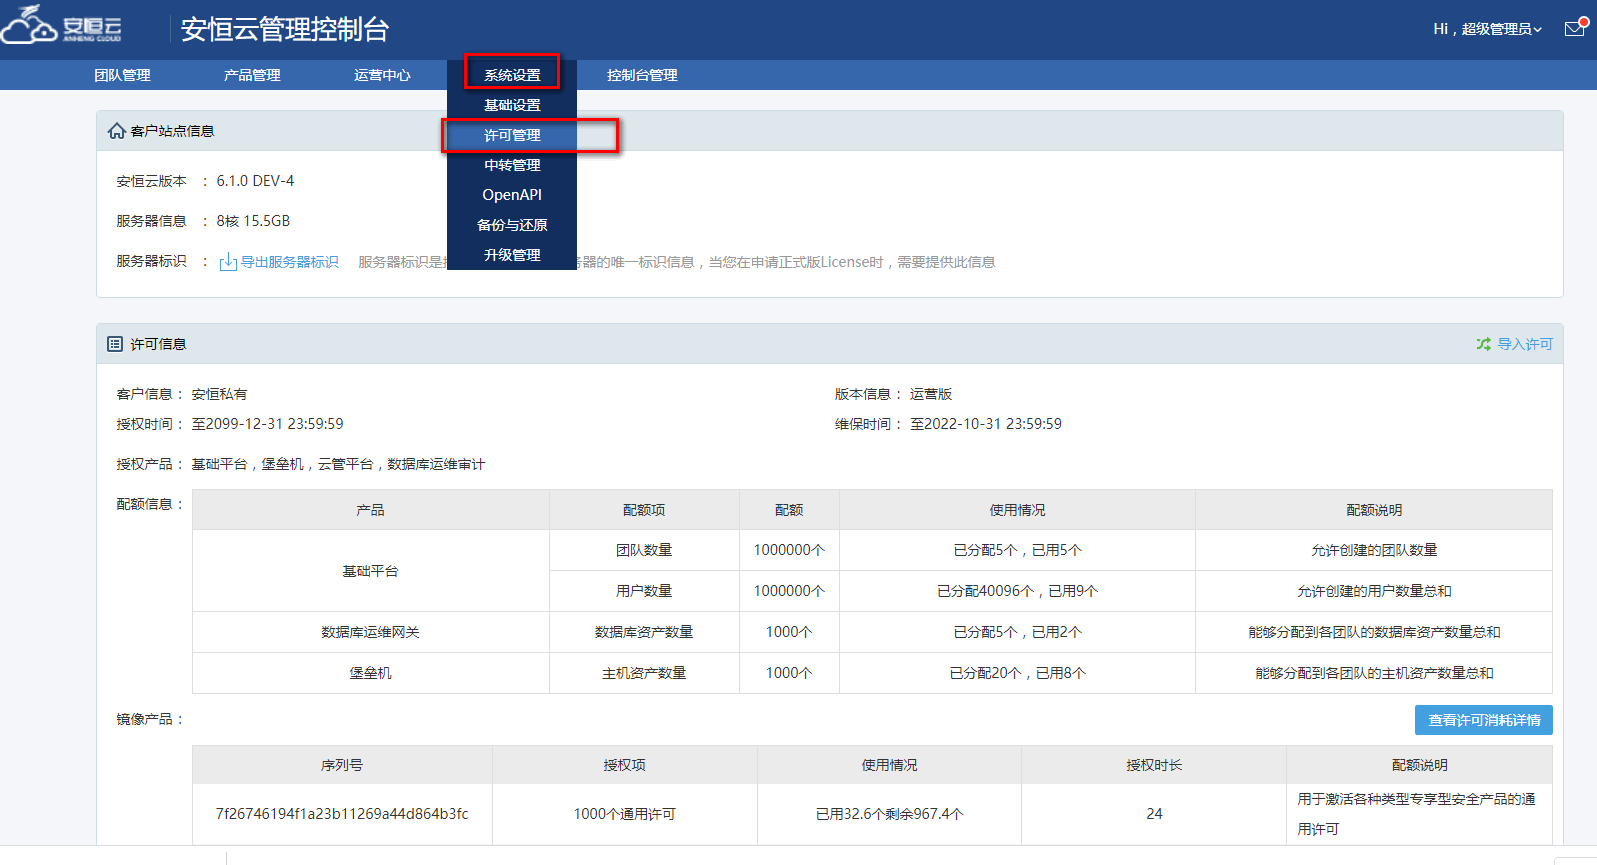
Task: Click the version value 6.1.0 DEV-4
Action: (x=255, y=181)
